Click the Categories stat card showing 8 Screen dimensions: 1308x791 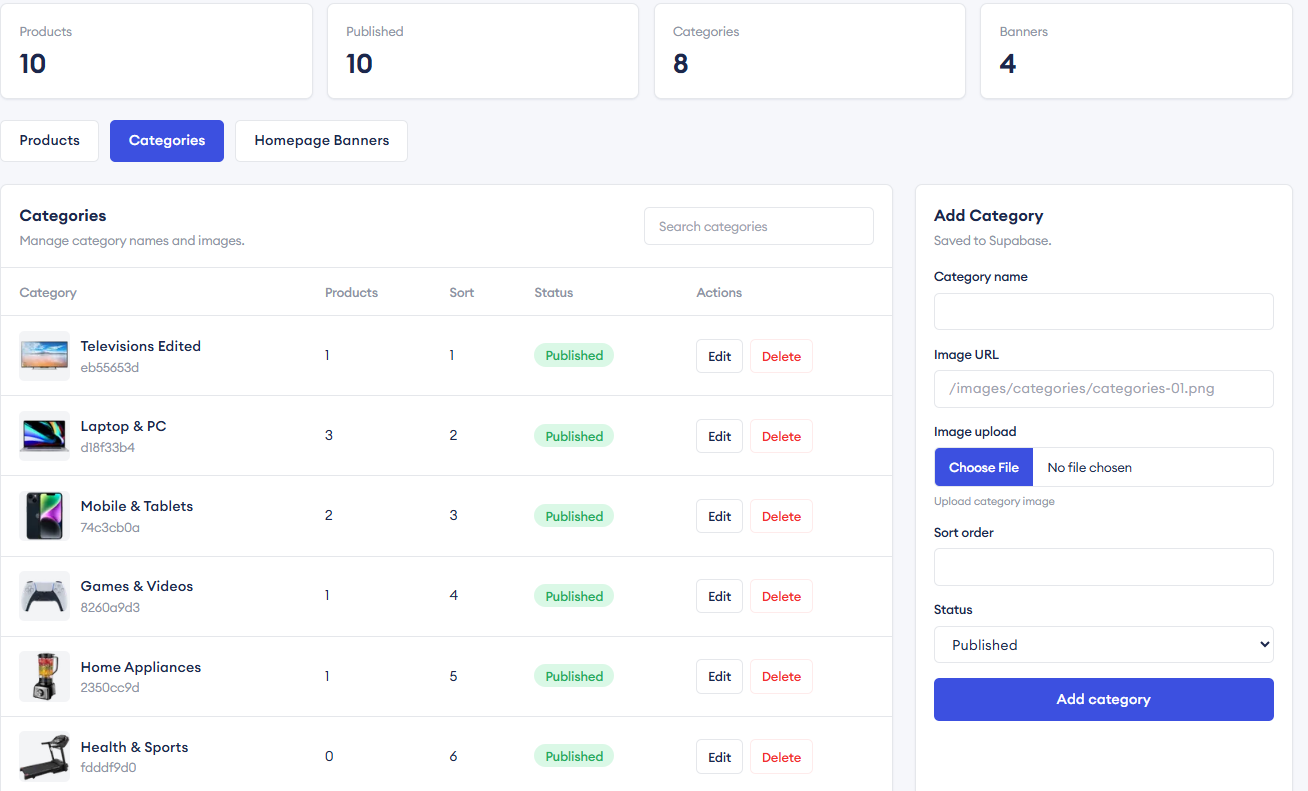click(x=809, y=51)
